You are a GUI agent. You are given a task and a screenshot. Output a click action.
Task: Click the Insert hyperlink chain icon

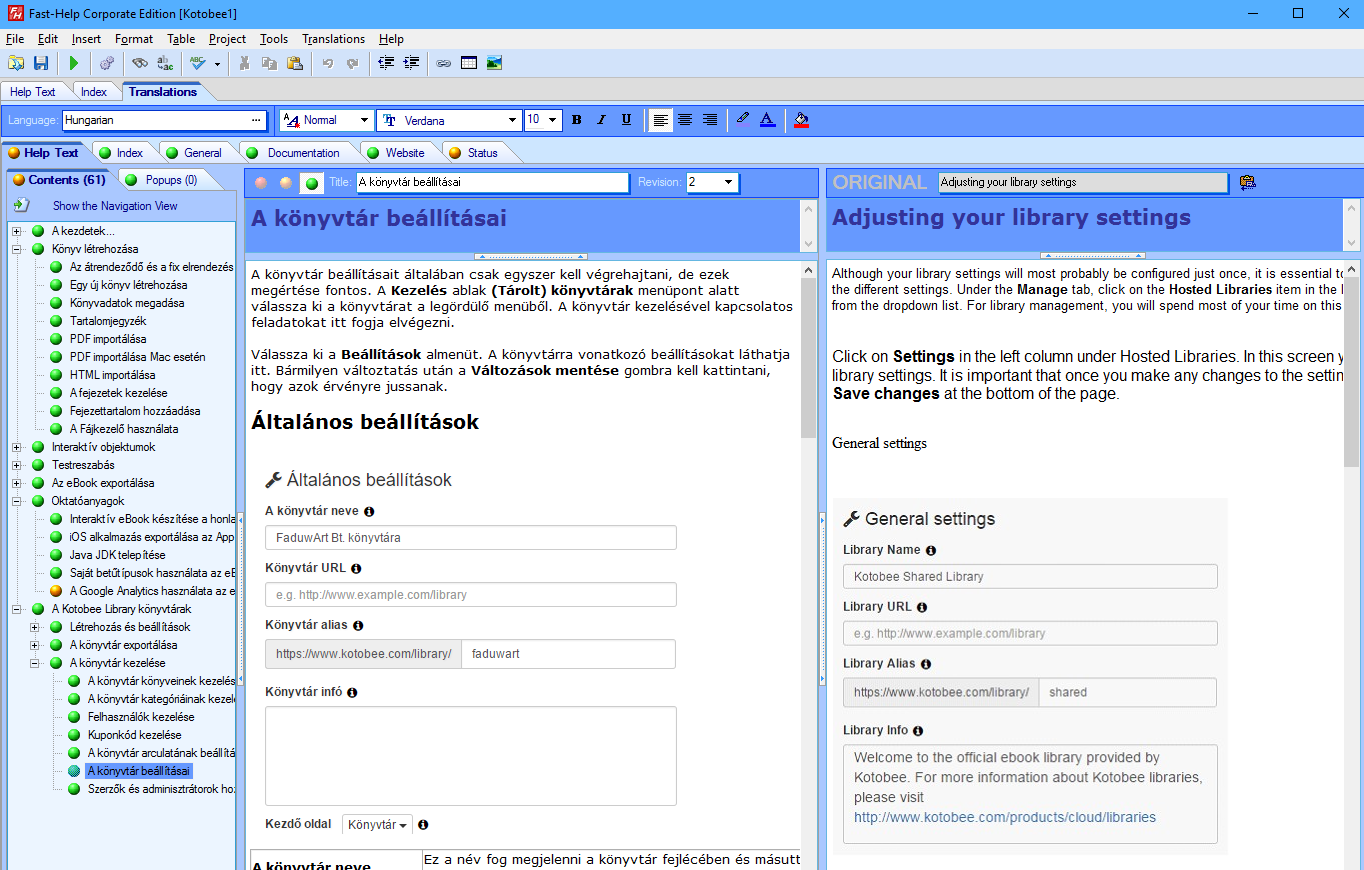point(444,63)
